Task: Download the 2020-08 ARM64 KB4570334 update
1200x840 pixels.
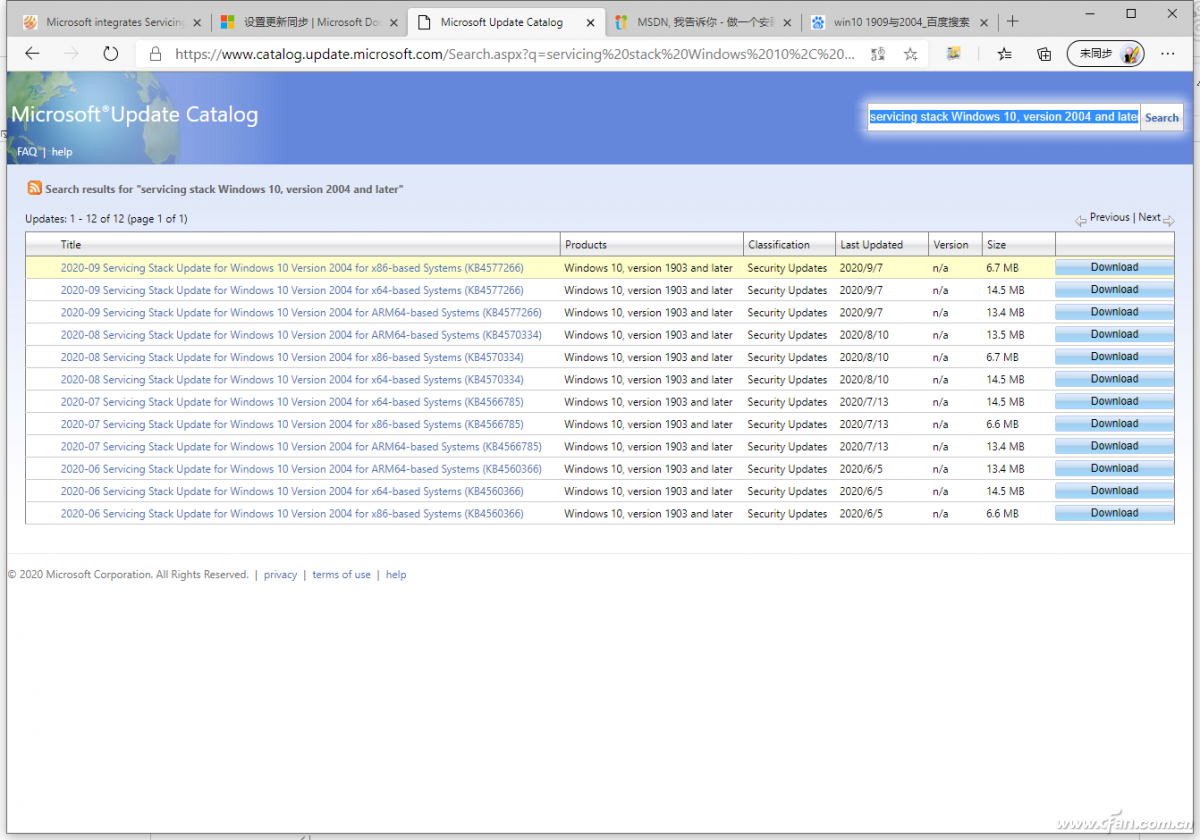Action: tap(1114, 335)
